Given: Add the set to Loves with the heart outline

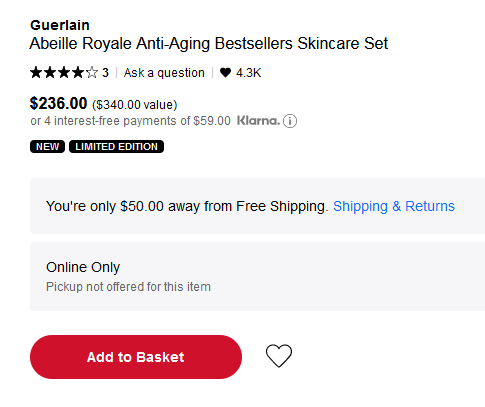Looking at the screenshot, I should click(x=279, y=356).
